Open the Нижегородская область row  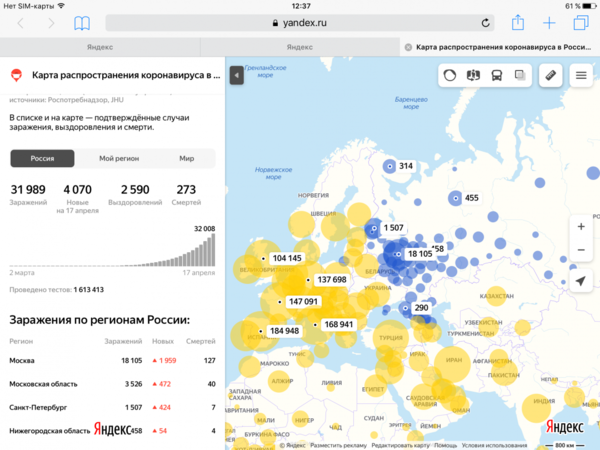pyautogui.click(x=112, y=430)
